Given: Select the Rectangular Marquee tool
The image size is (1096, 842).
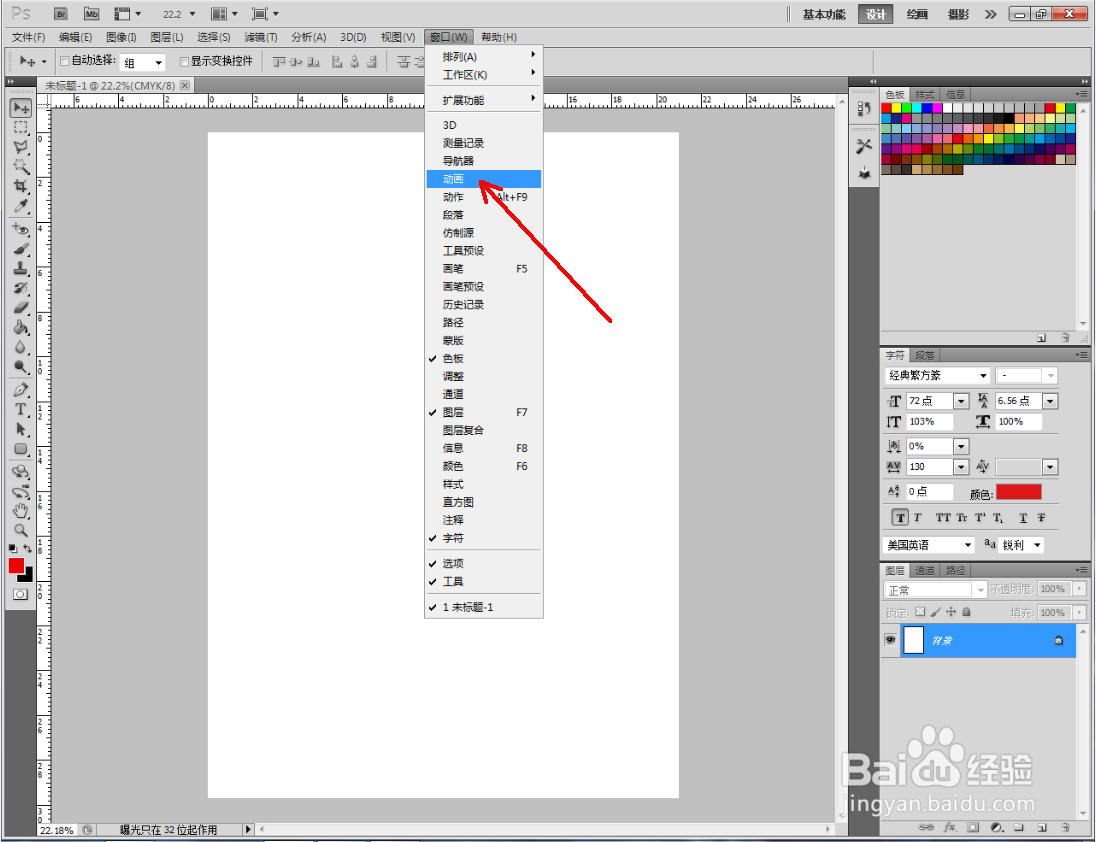Looking at the screenshot, I should pyautogui.click(x=21, y=127).
